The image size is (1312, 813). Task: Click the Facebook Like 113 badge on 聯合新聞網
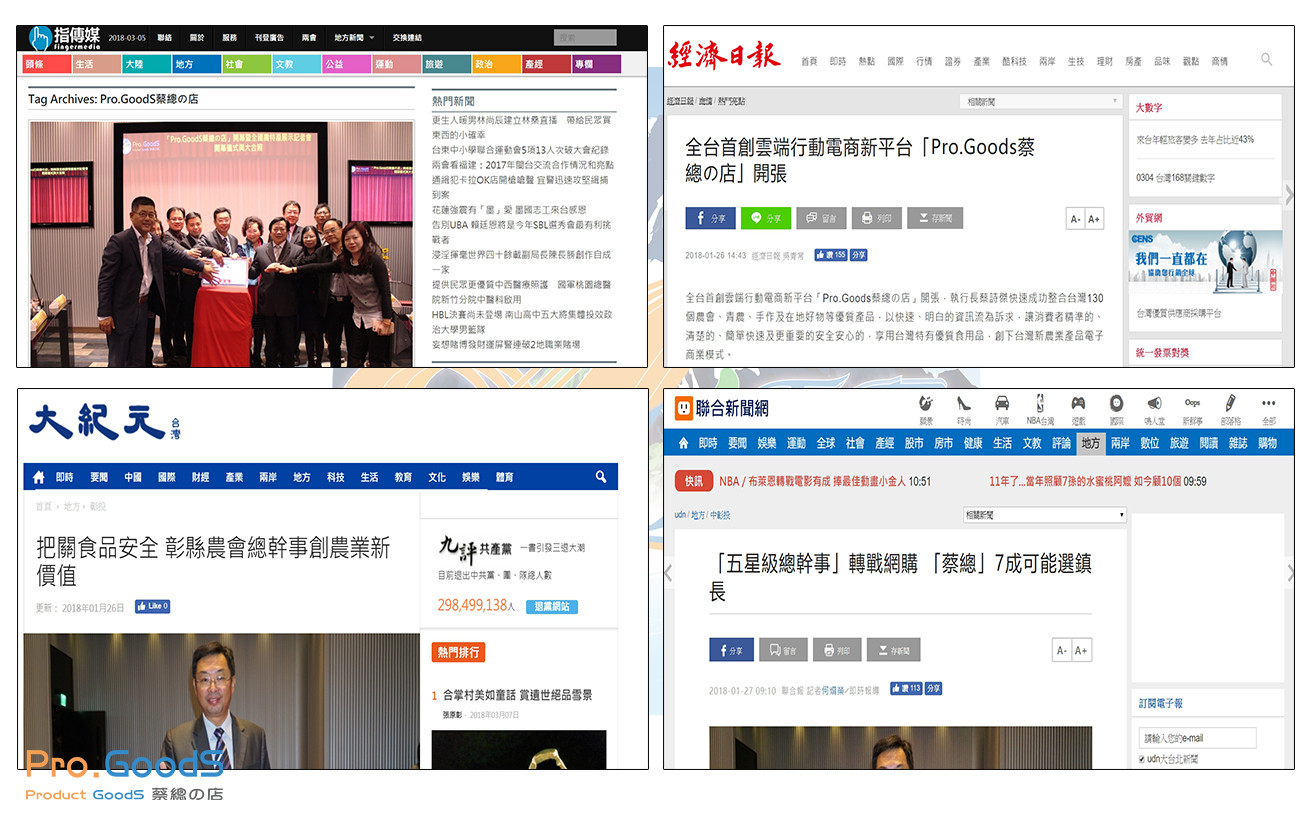pyautogui.click(x=906, y=689)
